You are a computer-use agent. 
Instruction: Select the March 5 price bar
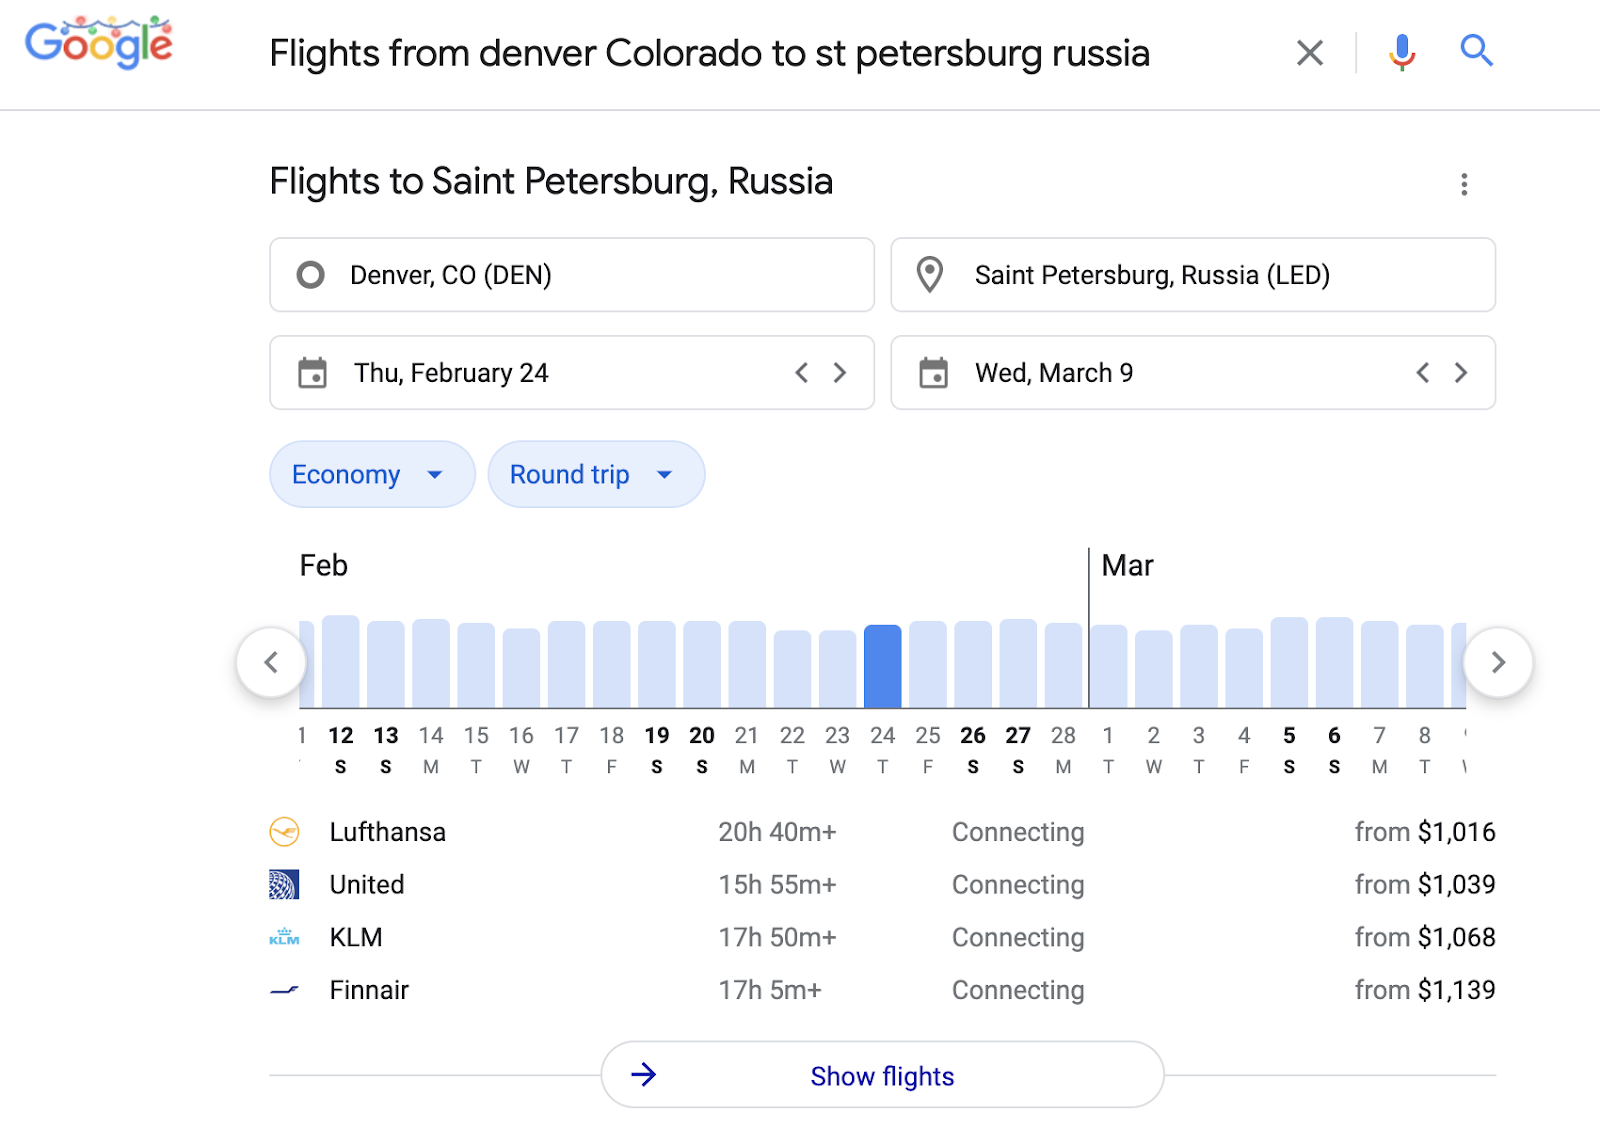click(x=1289, y=662)
